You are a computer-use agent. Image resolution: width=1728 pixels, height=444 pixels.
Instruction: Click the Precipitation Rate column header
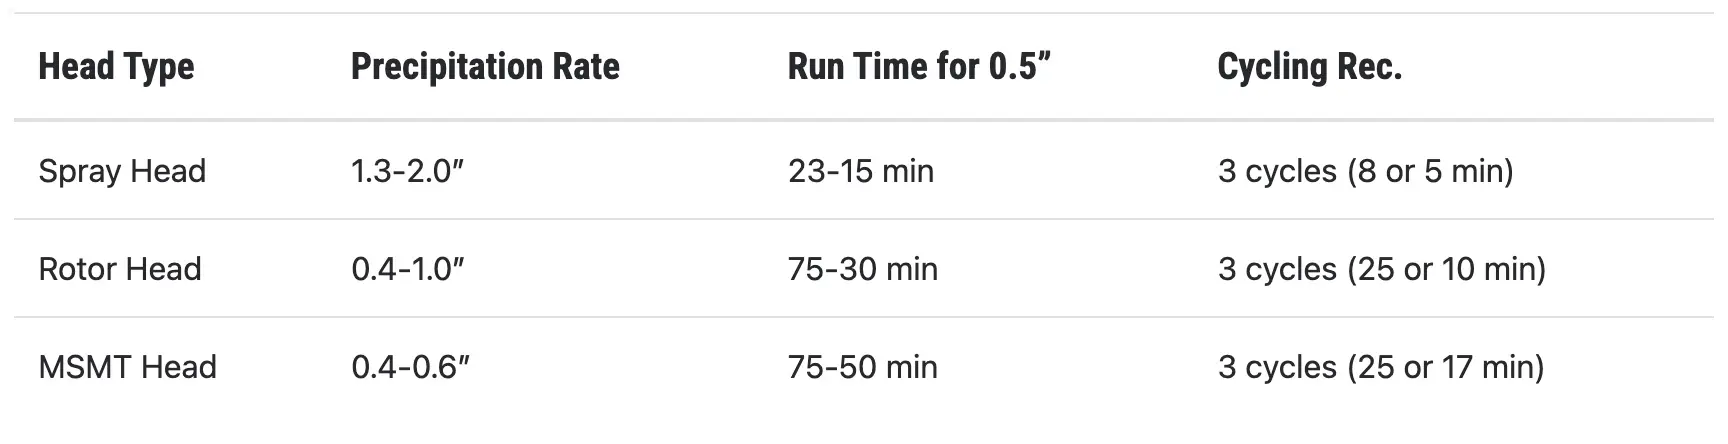point(485,67)
